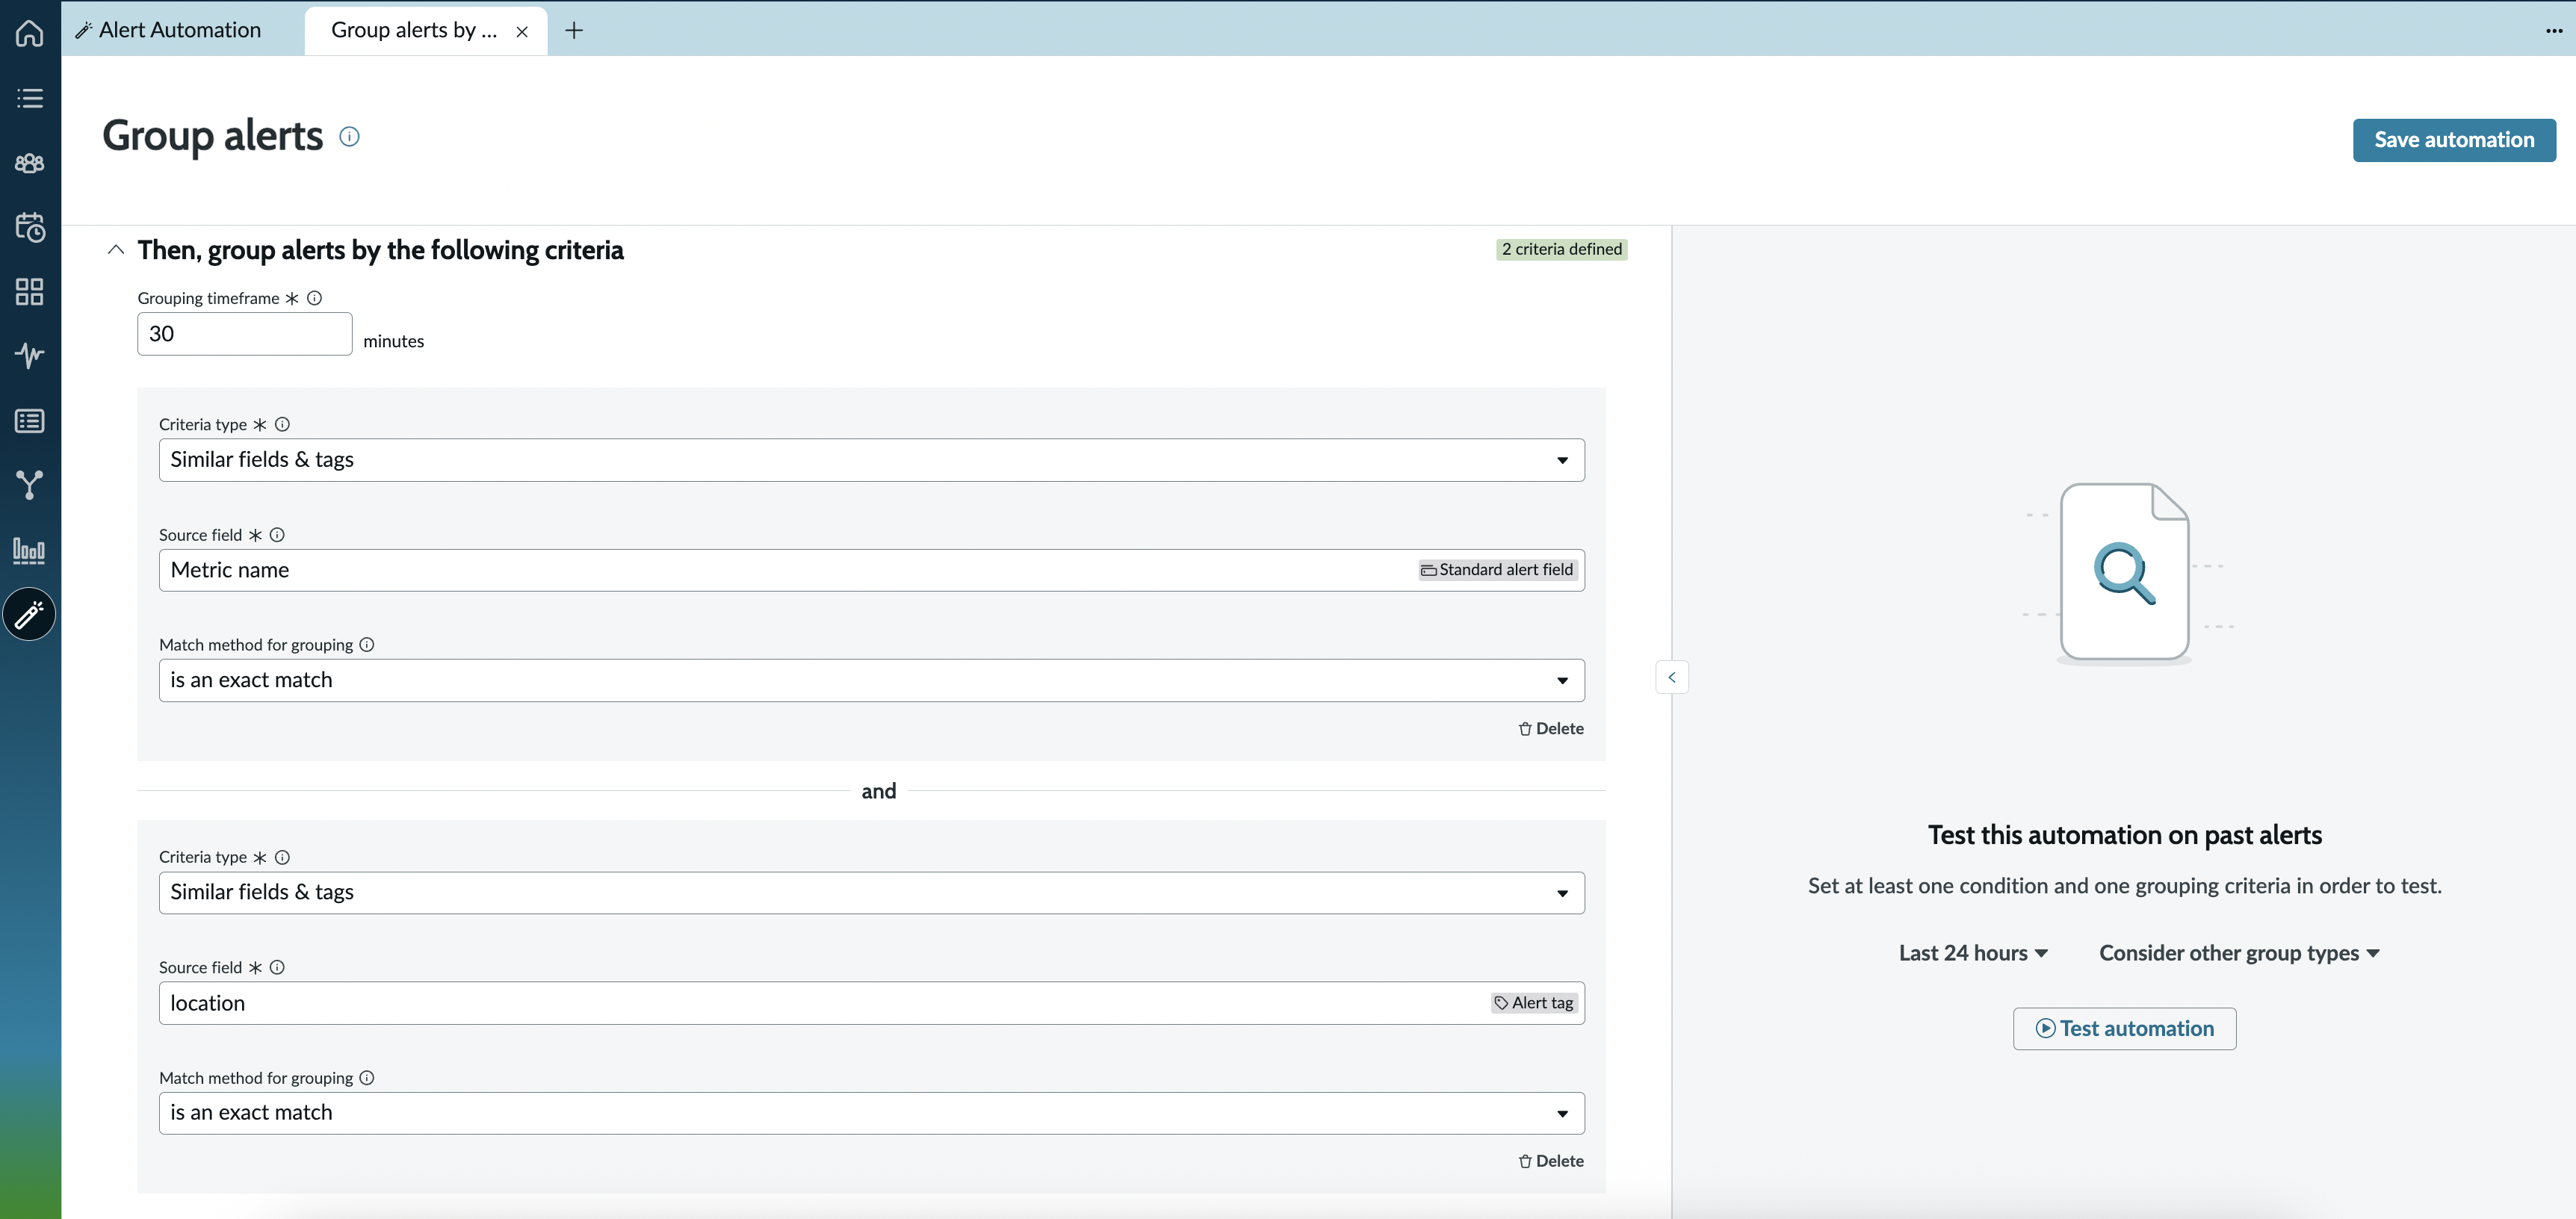Open the Last 24 hours dropdown
The height and width of the screenshot is (1219, 2576).
pos(1973,953)
